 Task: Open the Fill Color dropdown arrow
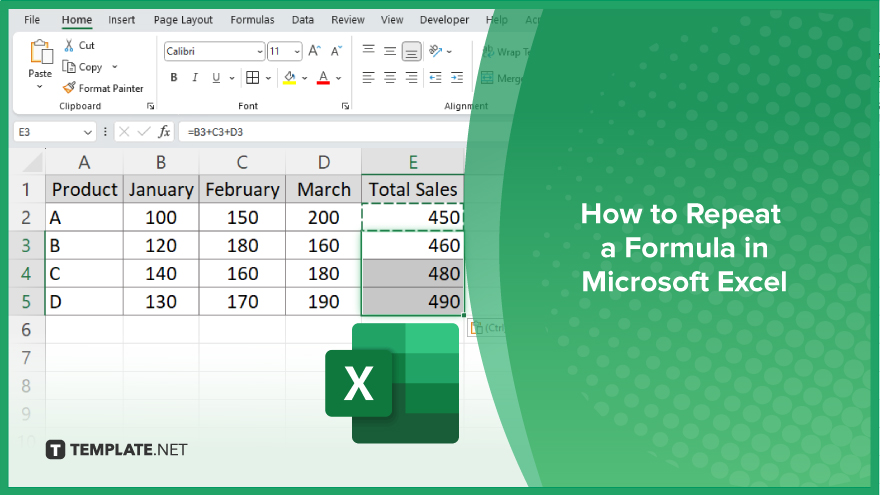click(x=304, y=78)
